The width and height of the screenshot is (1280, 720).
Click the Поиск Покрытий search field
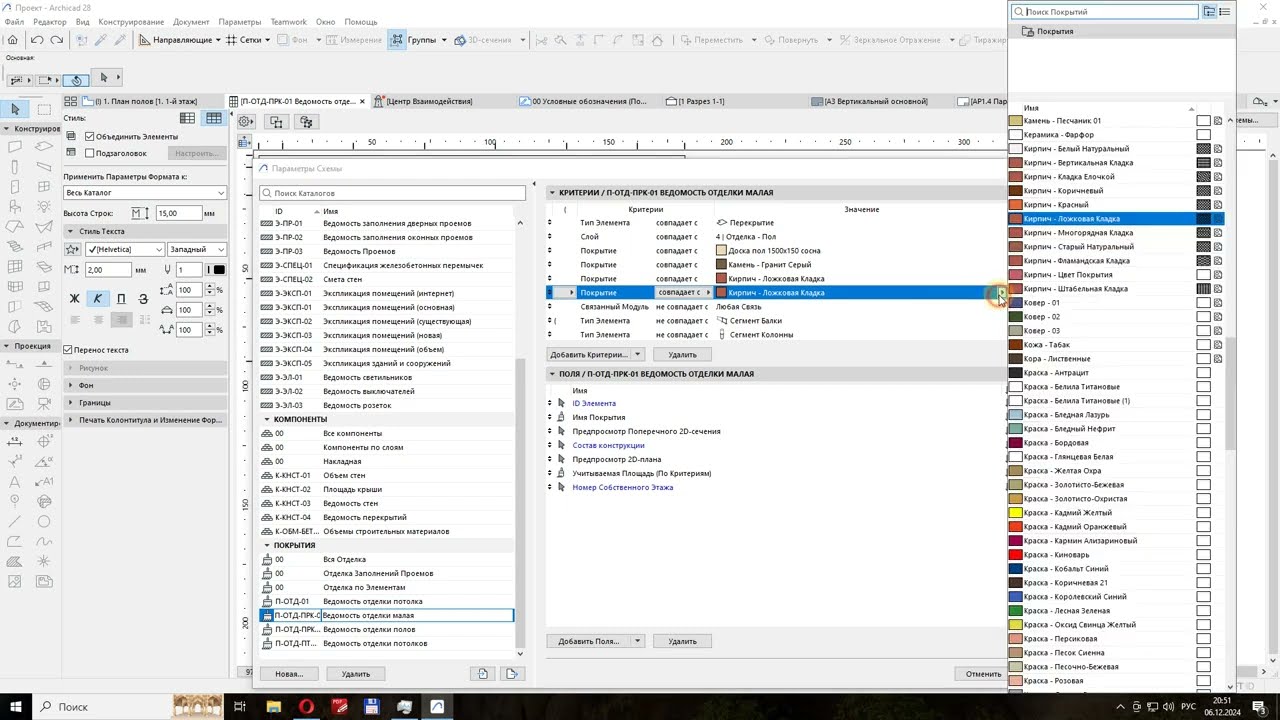1104,12
